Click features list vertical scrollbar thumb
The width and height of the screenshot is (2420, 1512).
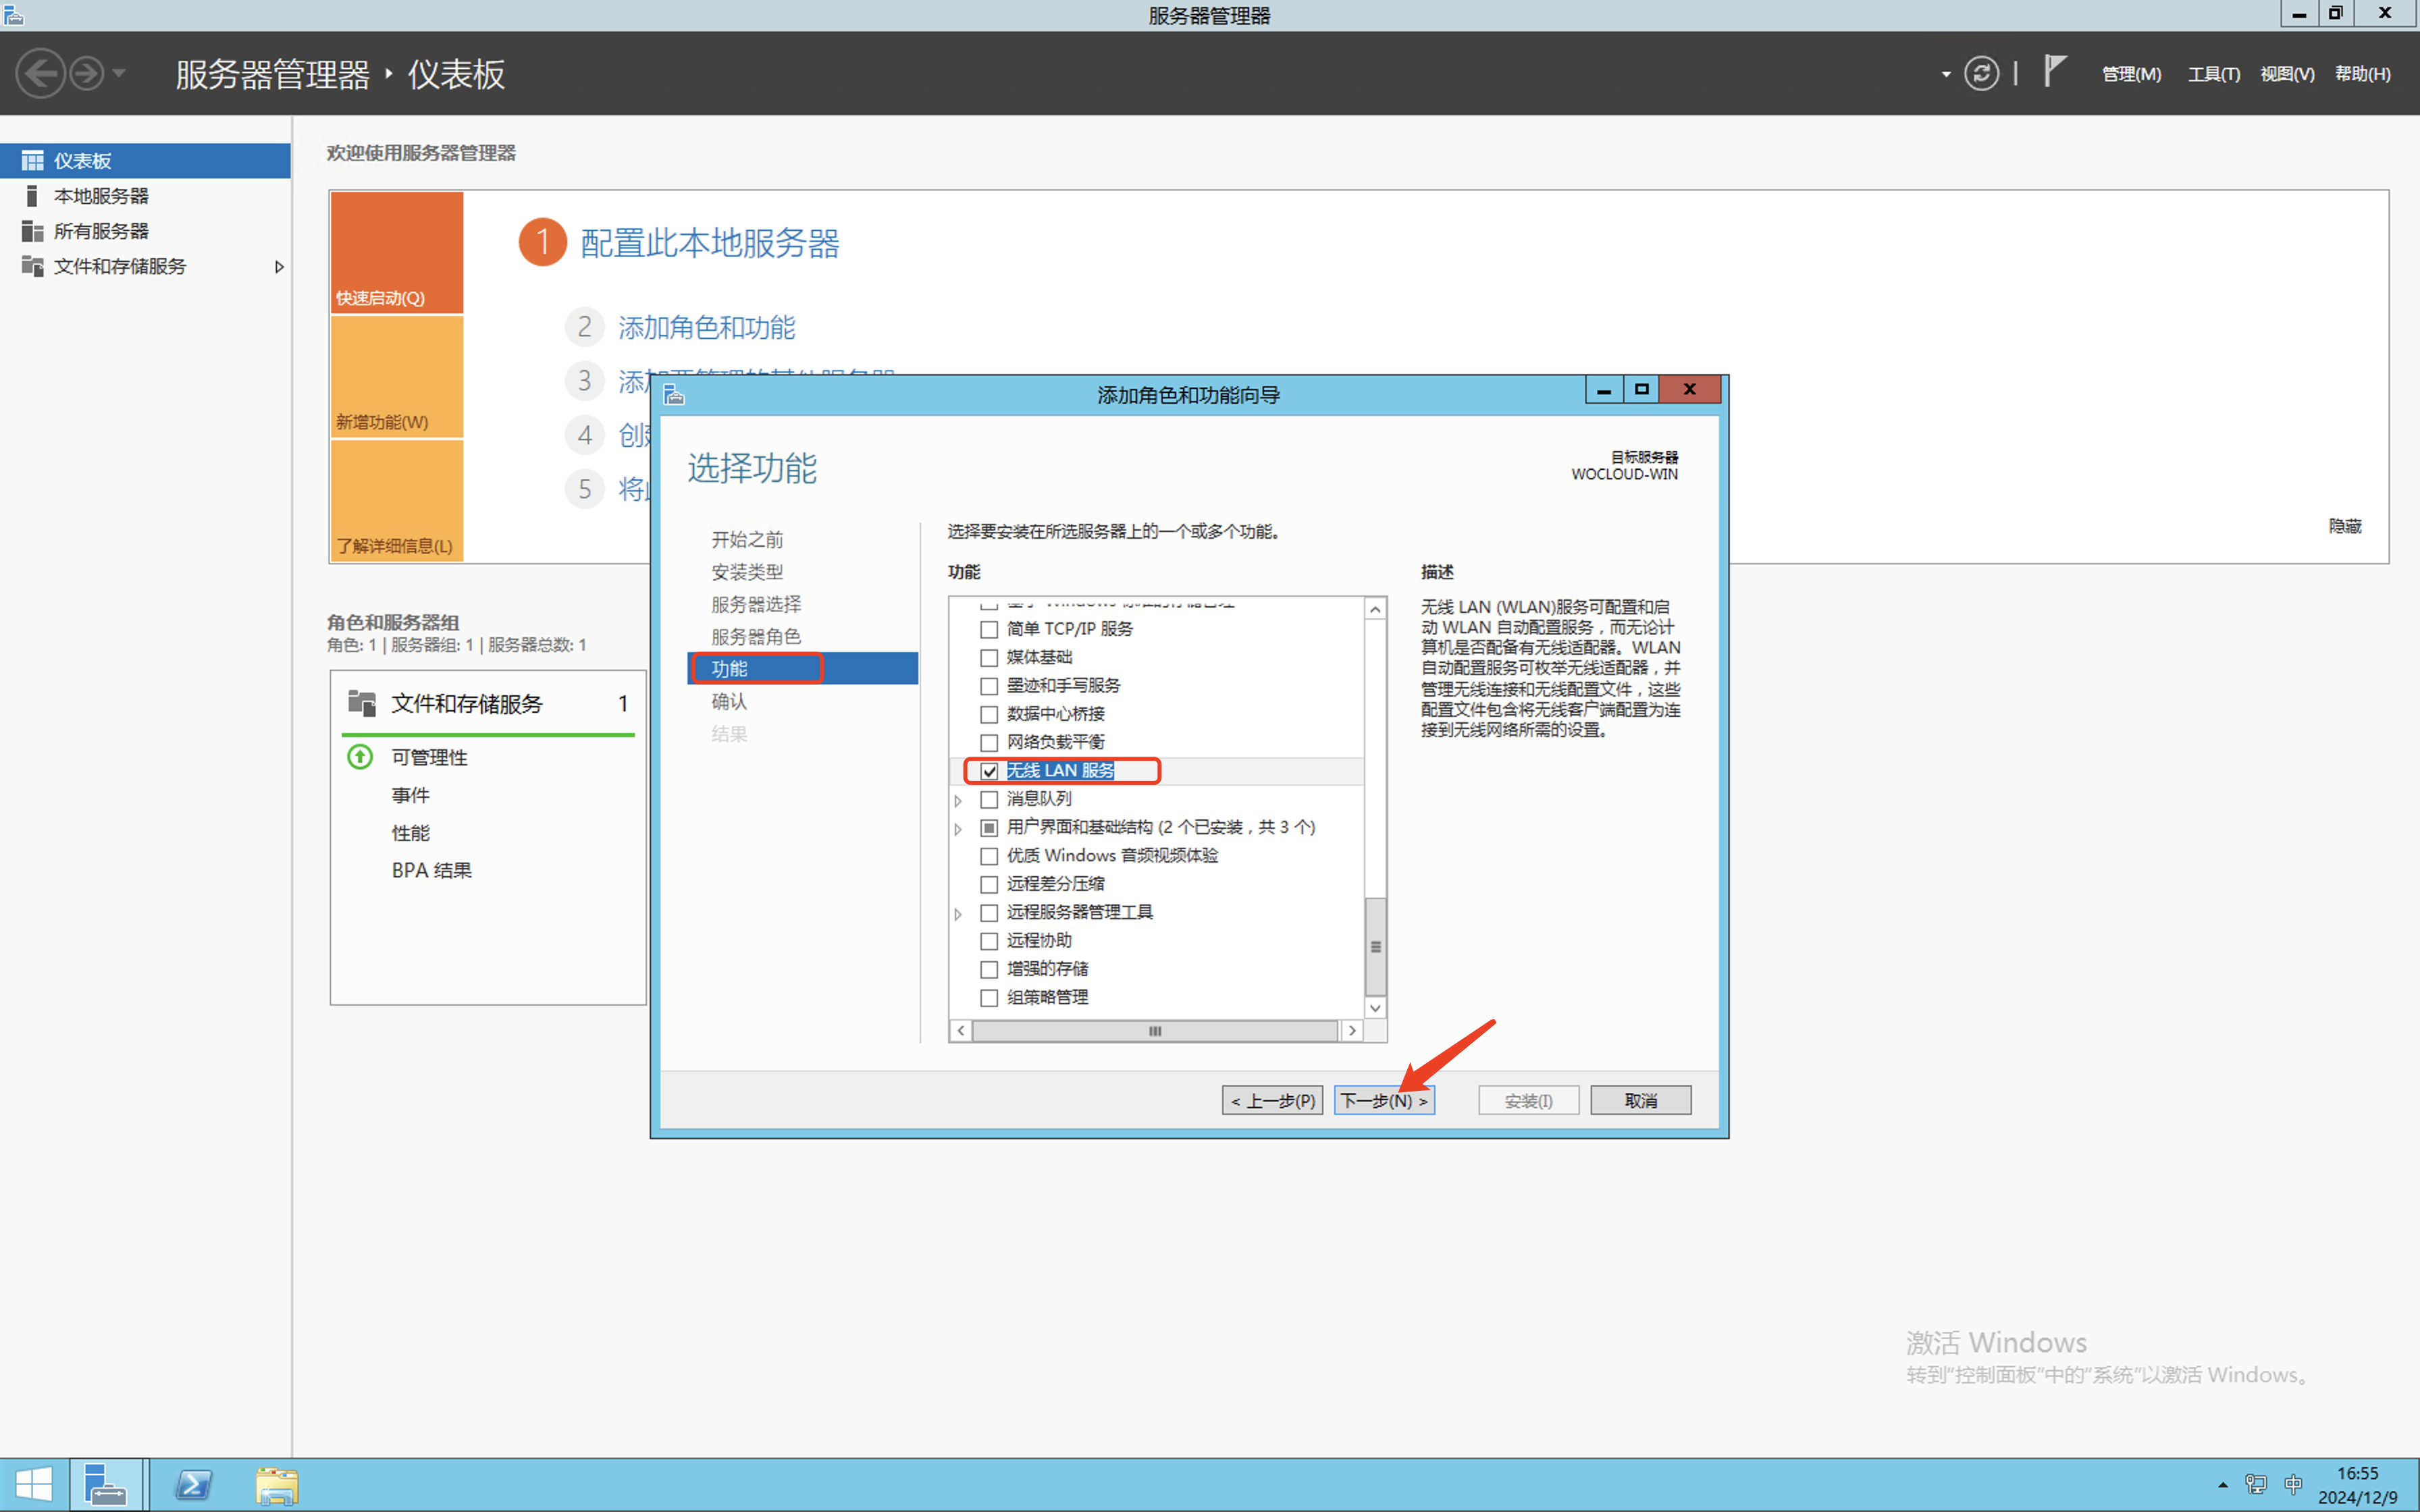point(1375,946)
